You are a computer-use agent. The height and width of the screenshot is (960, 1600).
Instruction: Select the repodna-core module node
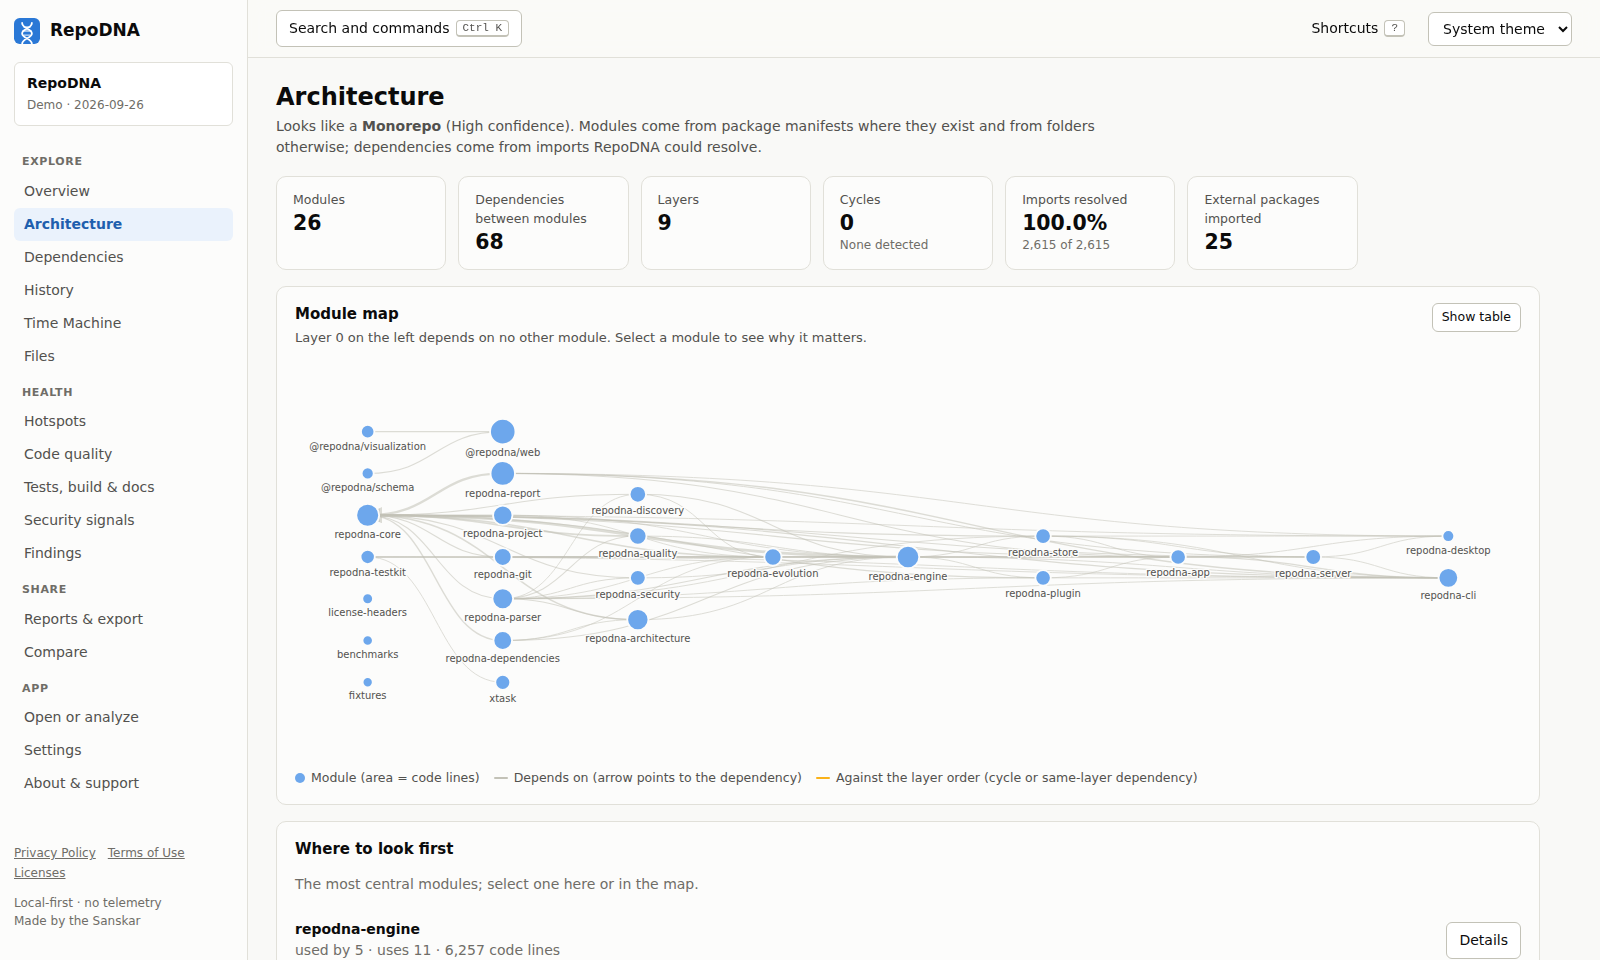368,515
